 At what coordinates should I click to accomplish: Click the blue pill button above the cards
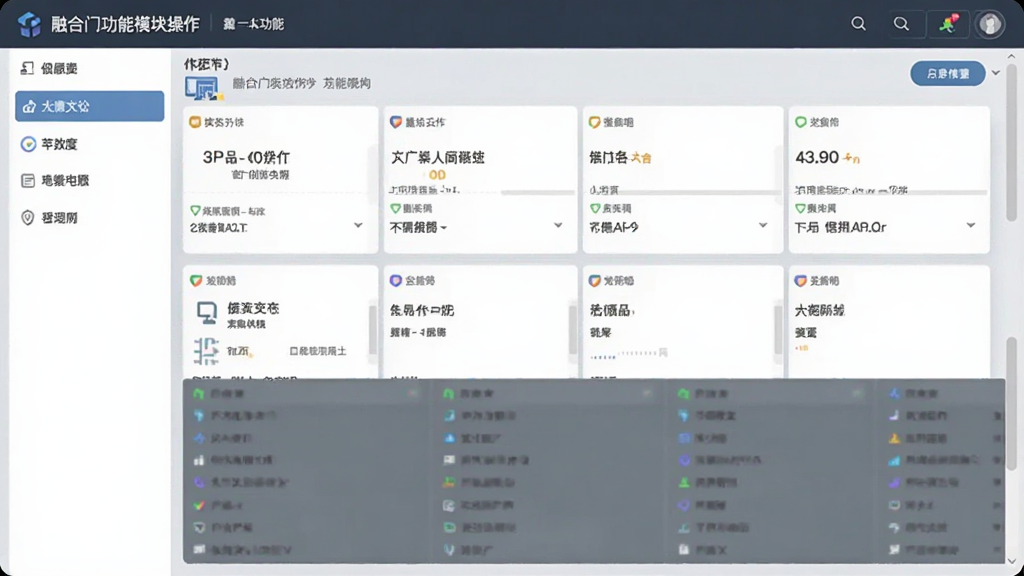tap(948, 74)
